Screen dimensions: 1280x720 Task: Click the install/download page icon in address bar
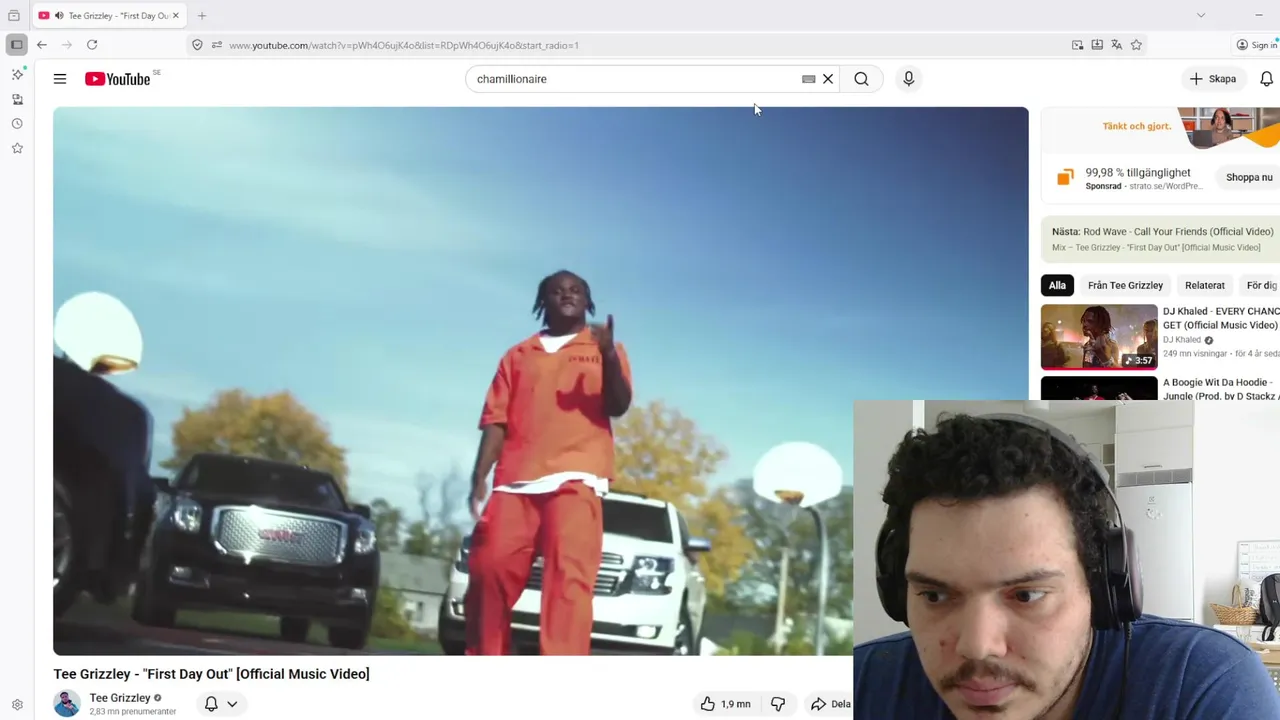click(1097, 45)
